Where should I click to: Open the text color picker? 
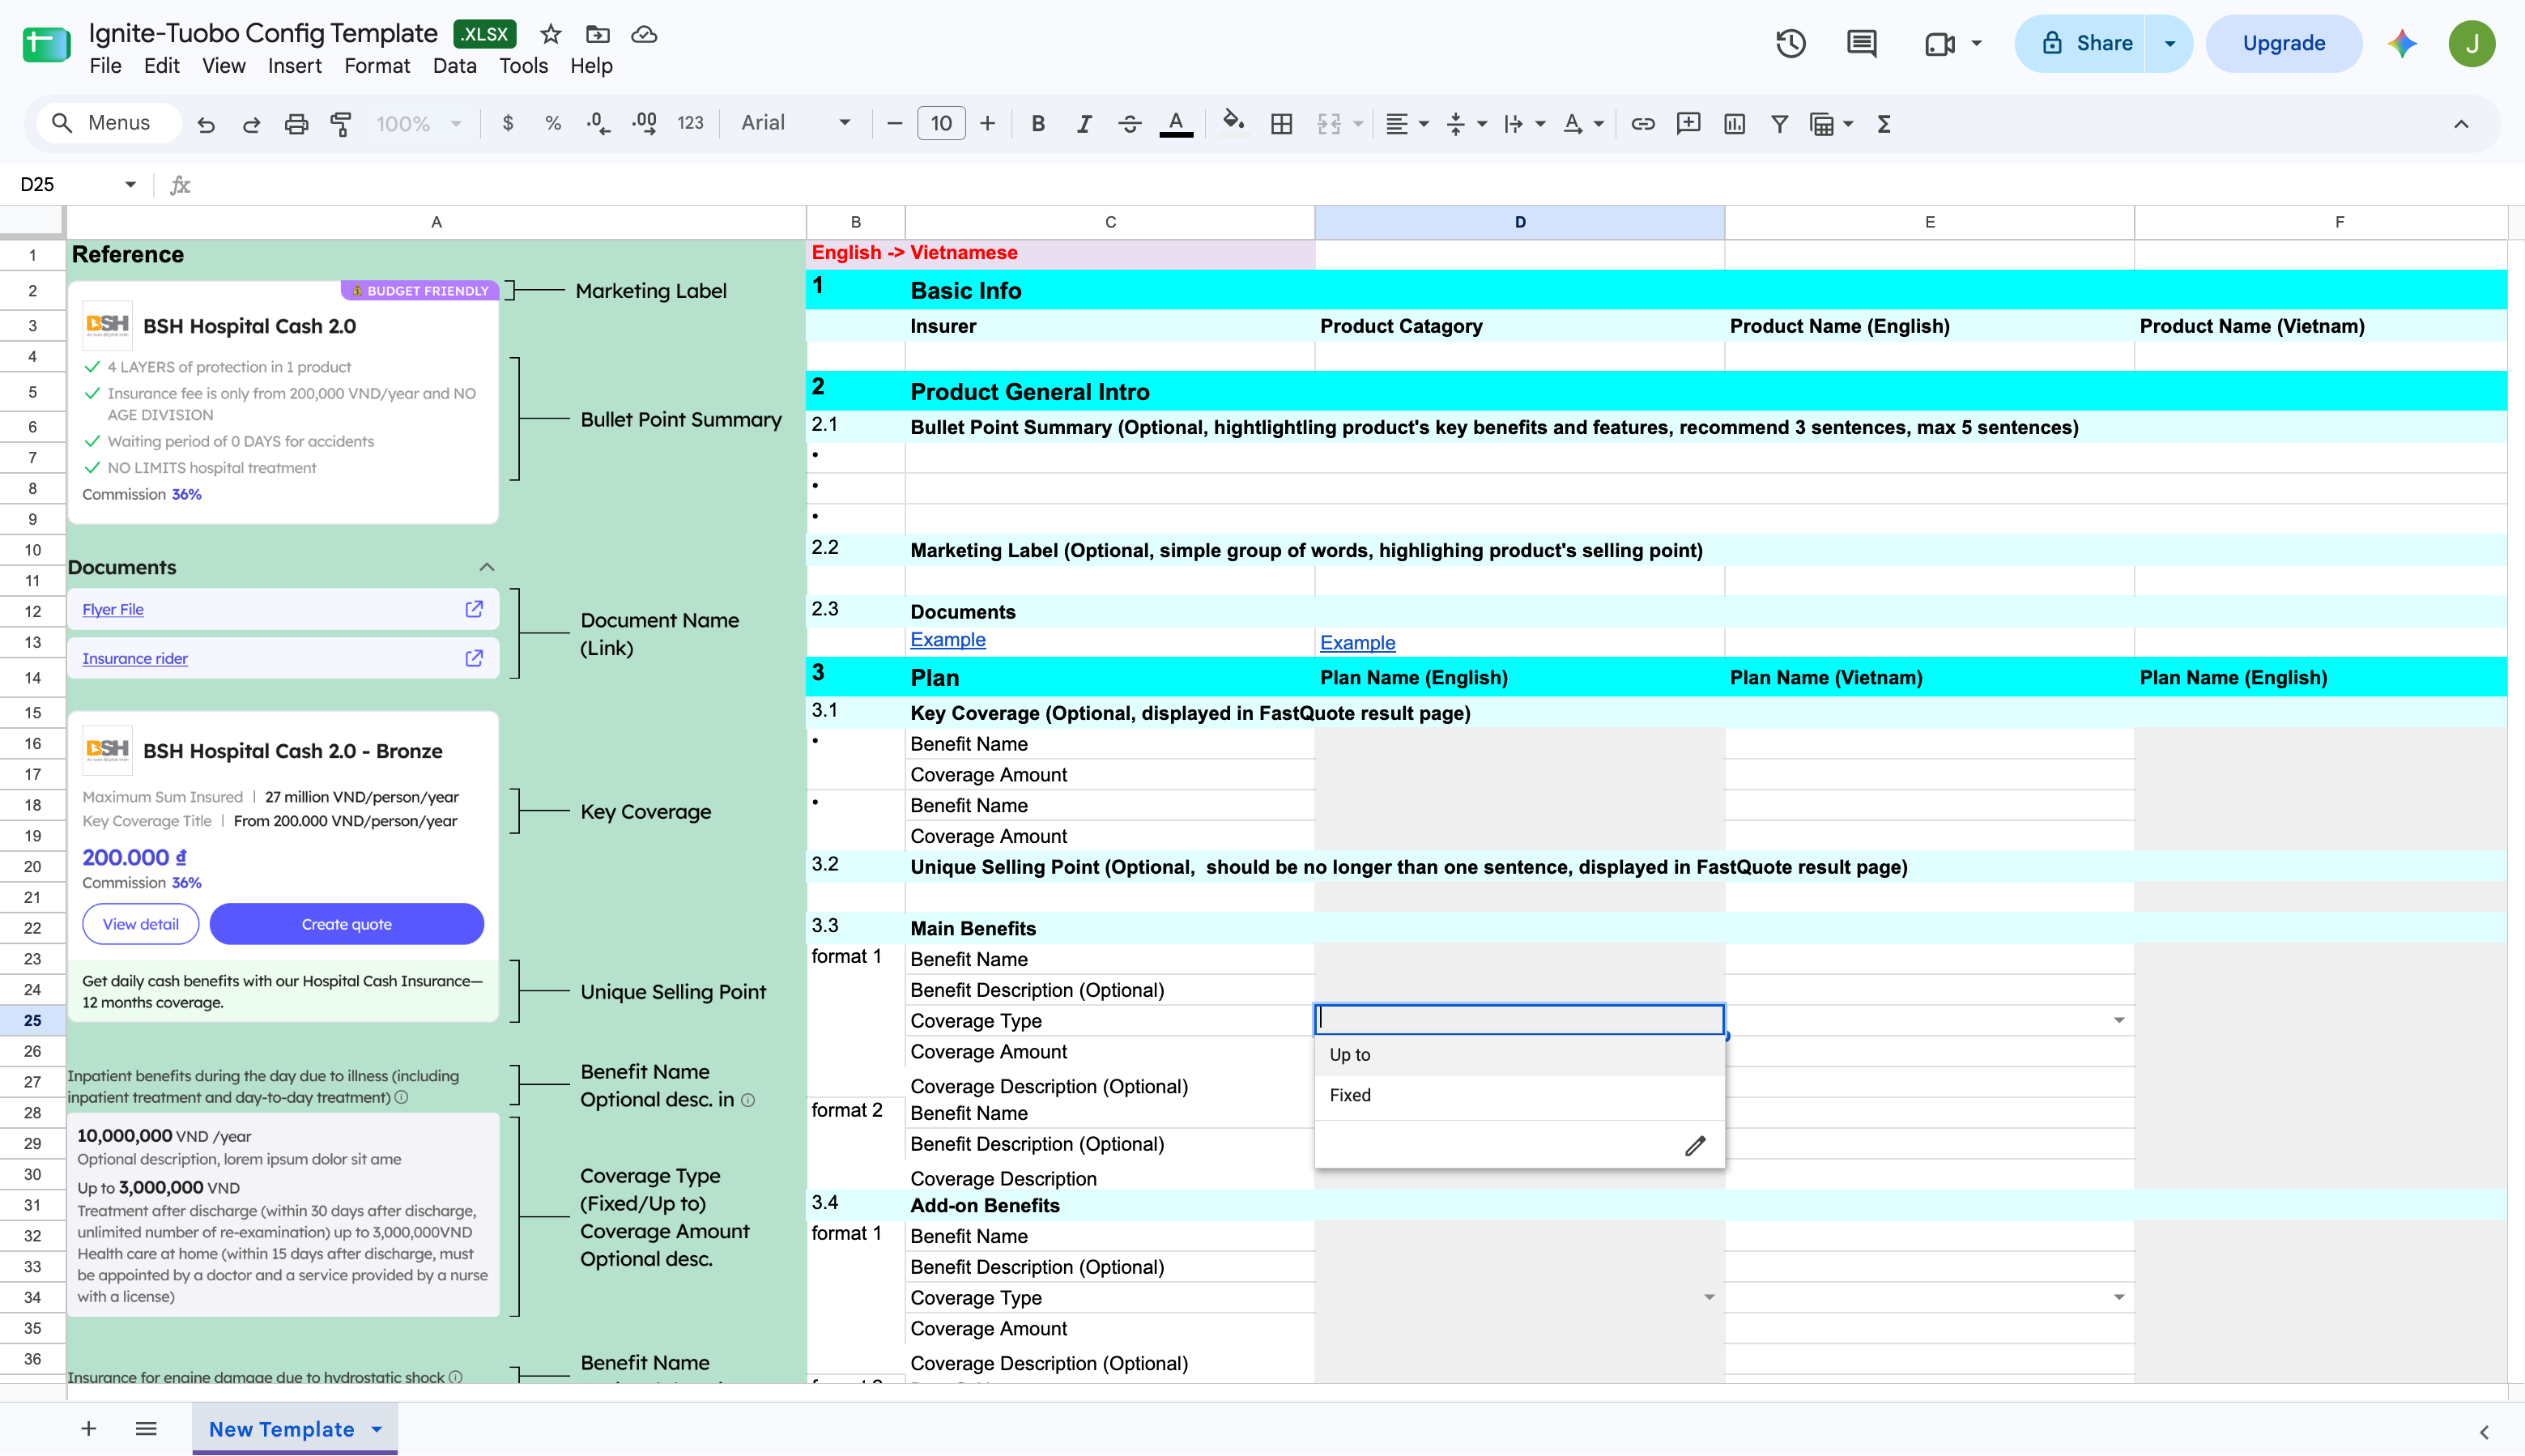1176,124
